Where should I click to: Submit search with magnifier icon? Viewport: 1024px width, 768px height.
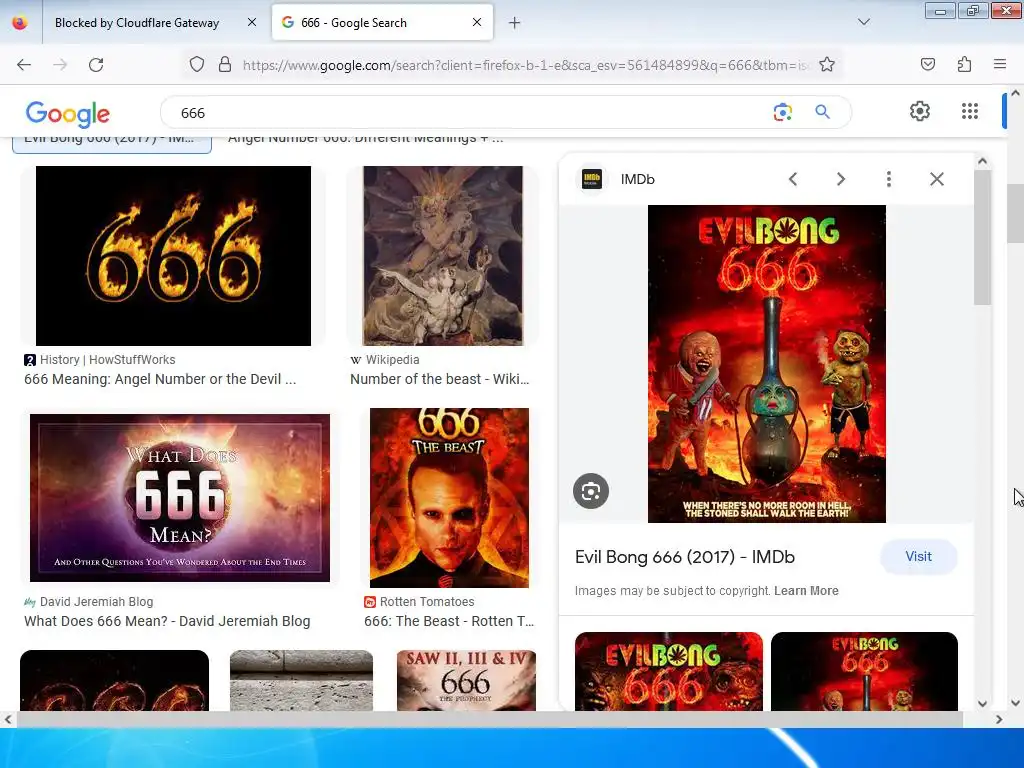[823, 112]
